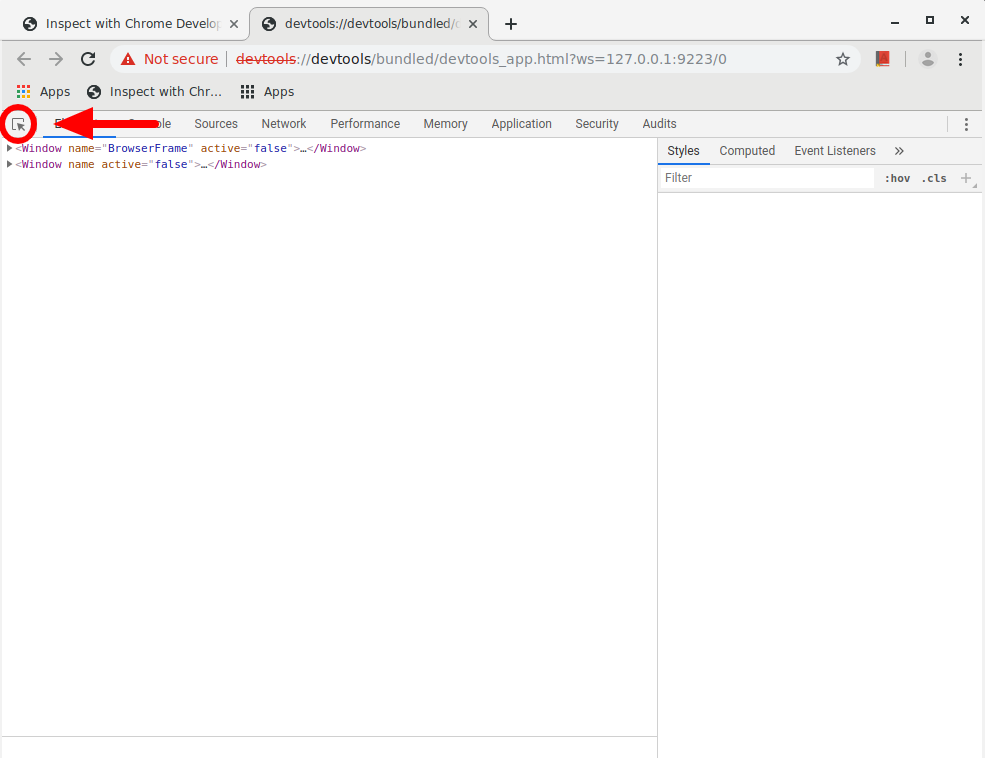Viewport: 985px width, 758px height.
Task: Click the red extension icon in toolbar
Action: 882,59
